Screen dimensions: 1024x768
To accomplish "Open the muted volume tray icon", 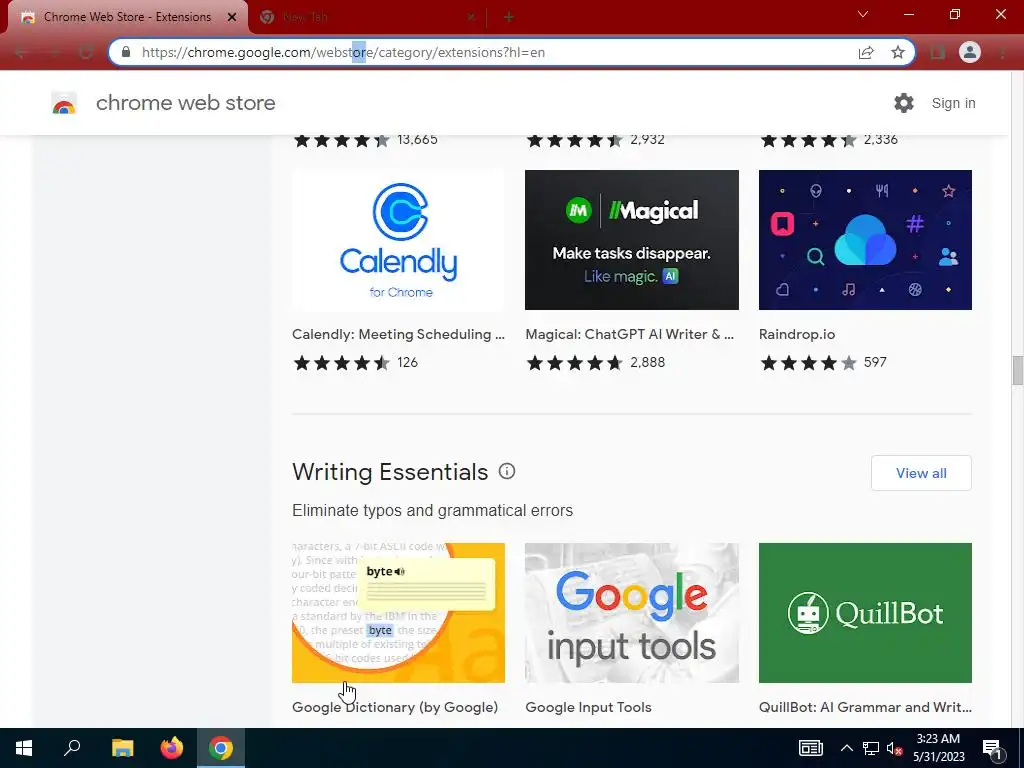I will pyautogui.click(x=895, y=748).
